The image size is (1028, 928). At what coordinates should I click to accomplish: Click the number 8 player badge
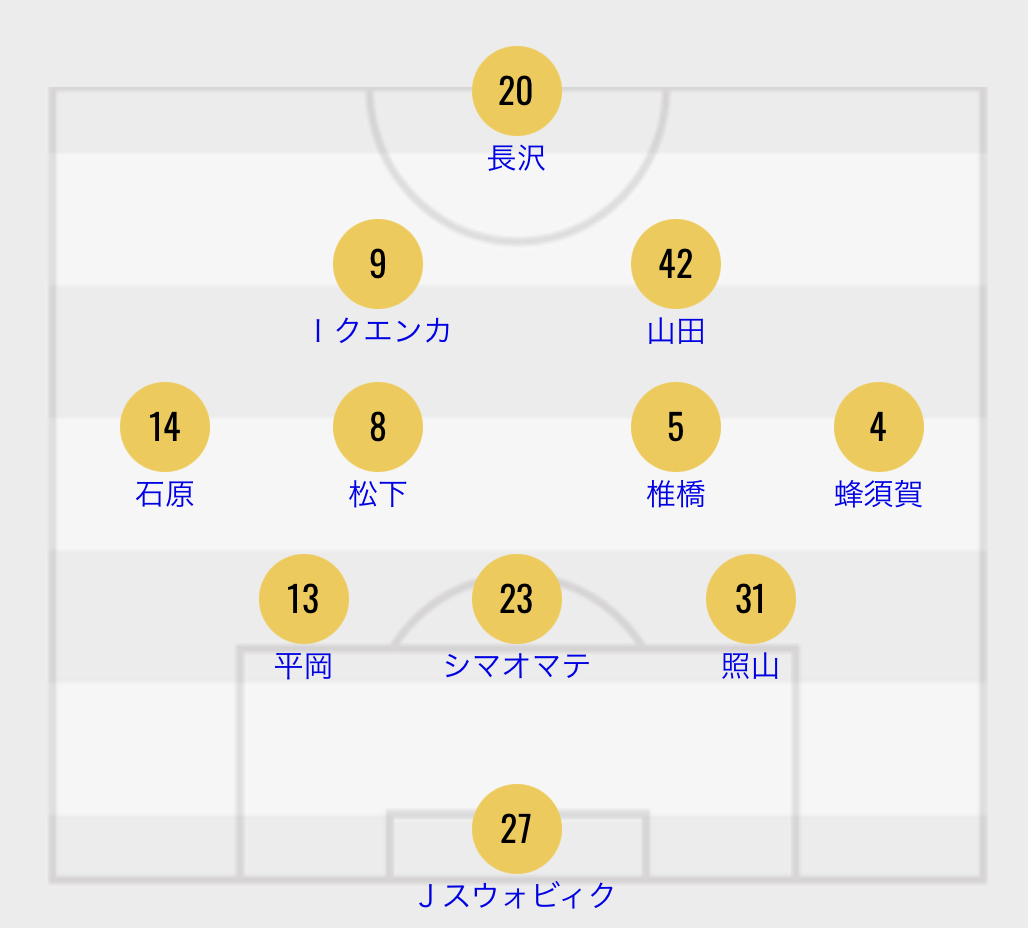point(377,427)
